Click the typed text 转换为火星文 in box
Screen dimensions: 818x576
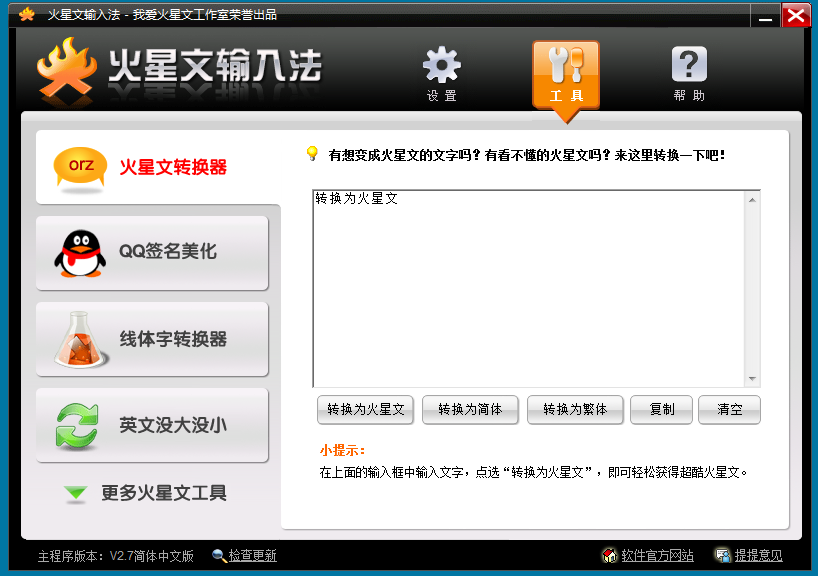click(356, 199)
